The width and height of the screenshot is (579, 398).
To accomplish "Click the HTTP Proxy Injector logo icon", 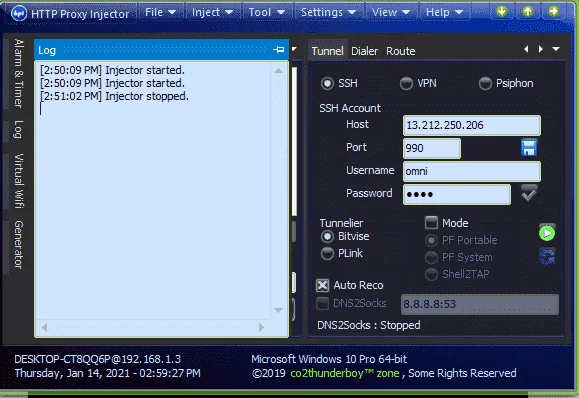I will tap(18, 14).
